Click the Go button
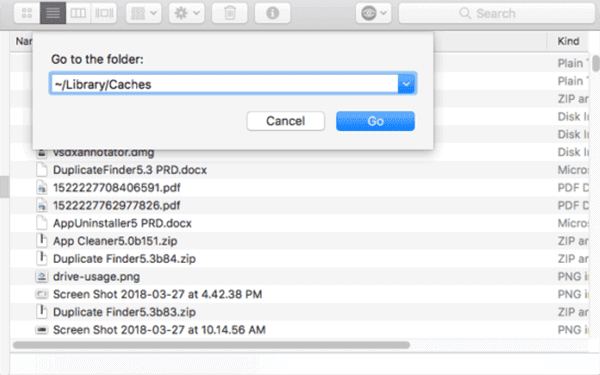 coord(375,121)
